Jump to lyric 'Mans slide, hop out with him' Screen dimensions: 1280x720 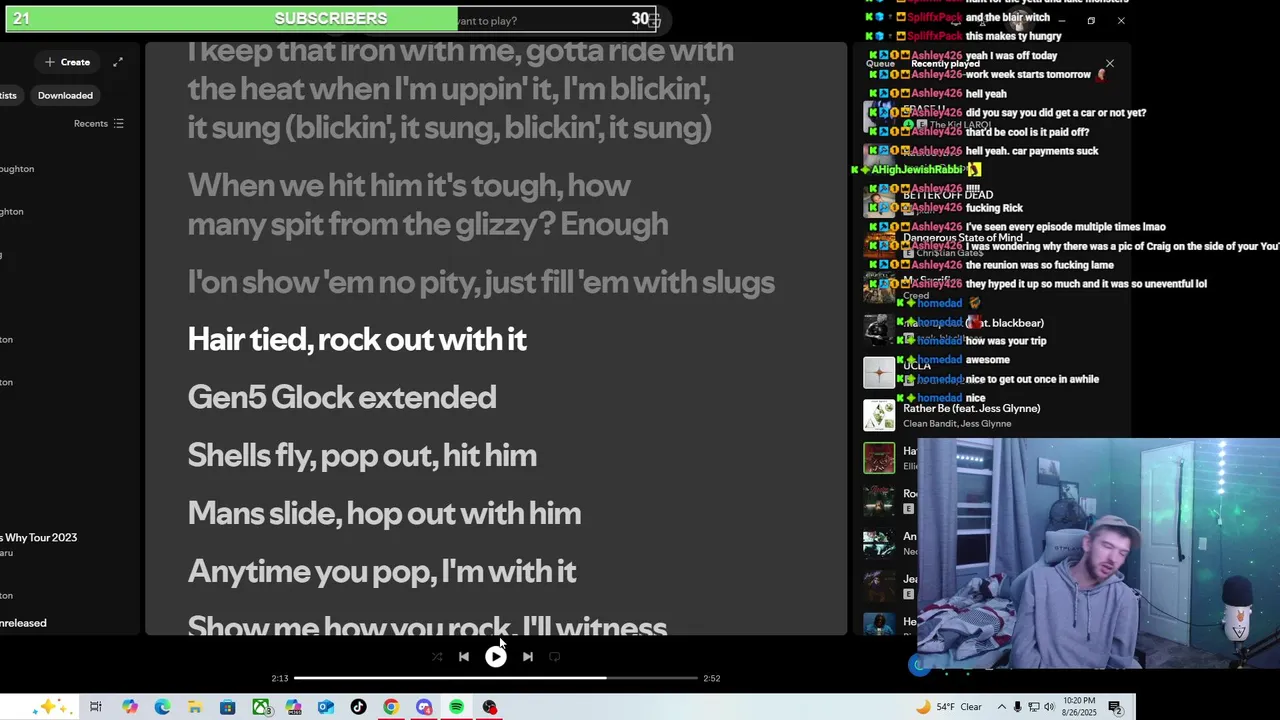[x=384, y=513]
